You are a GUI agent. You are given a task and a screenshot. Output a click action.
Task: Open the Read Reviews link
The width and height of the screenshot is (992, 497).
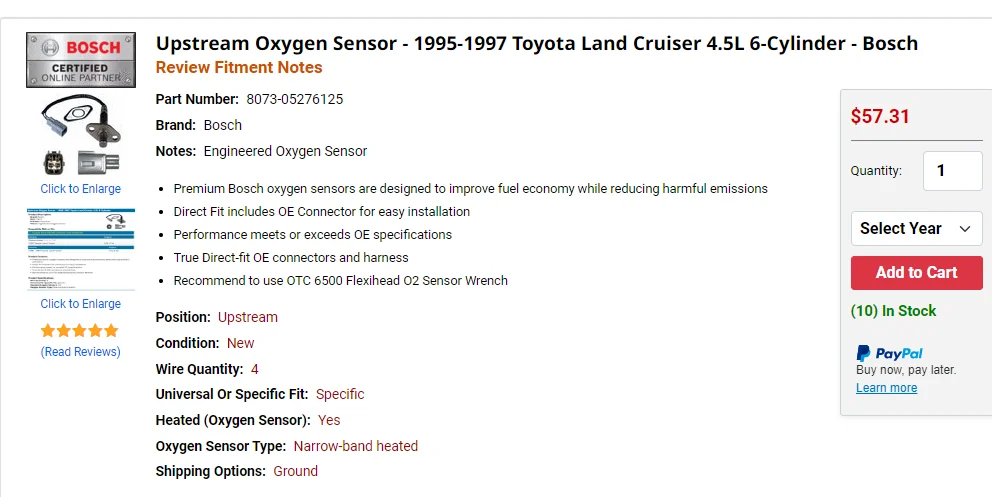80,352
